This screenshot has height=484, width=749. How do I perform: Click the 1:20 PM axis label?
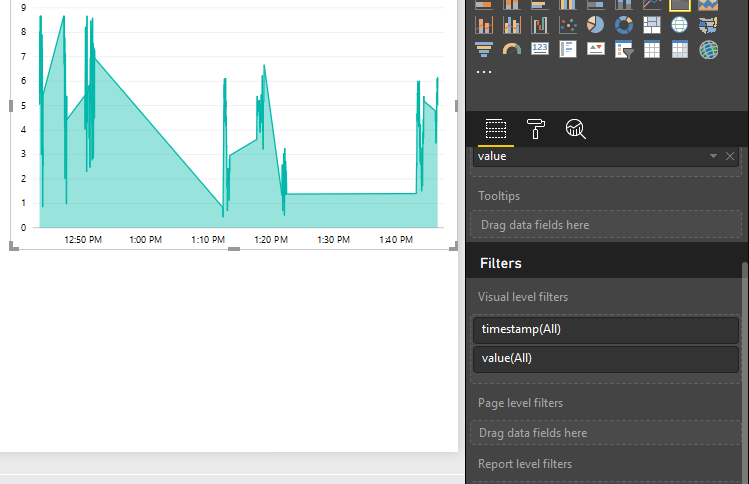pyautogui.click(x=271, y=239)
